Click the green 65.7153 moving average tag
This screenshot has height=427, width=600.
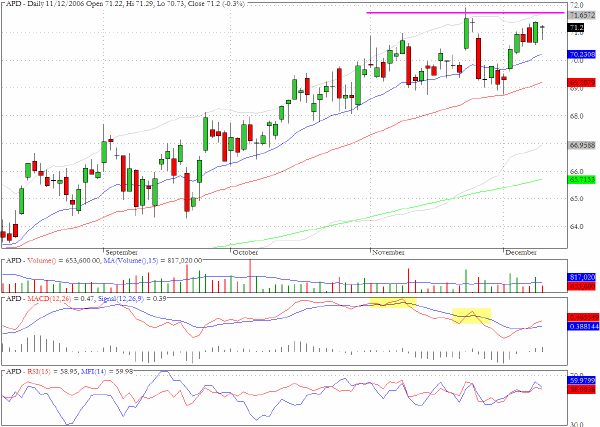pyautogui.click(x=582, y=179)
